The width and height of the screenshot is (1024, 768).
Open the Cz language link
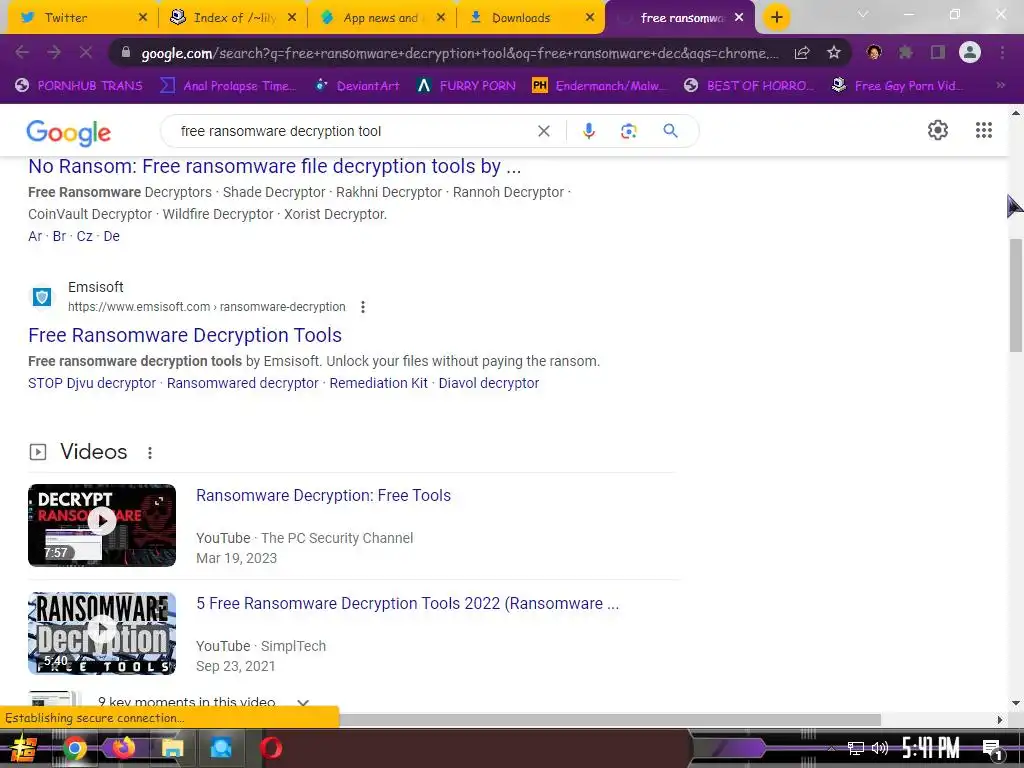(x=84, y=236)
